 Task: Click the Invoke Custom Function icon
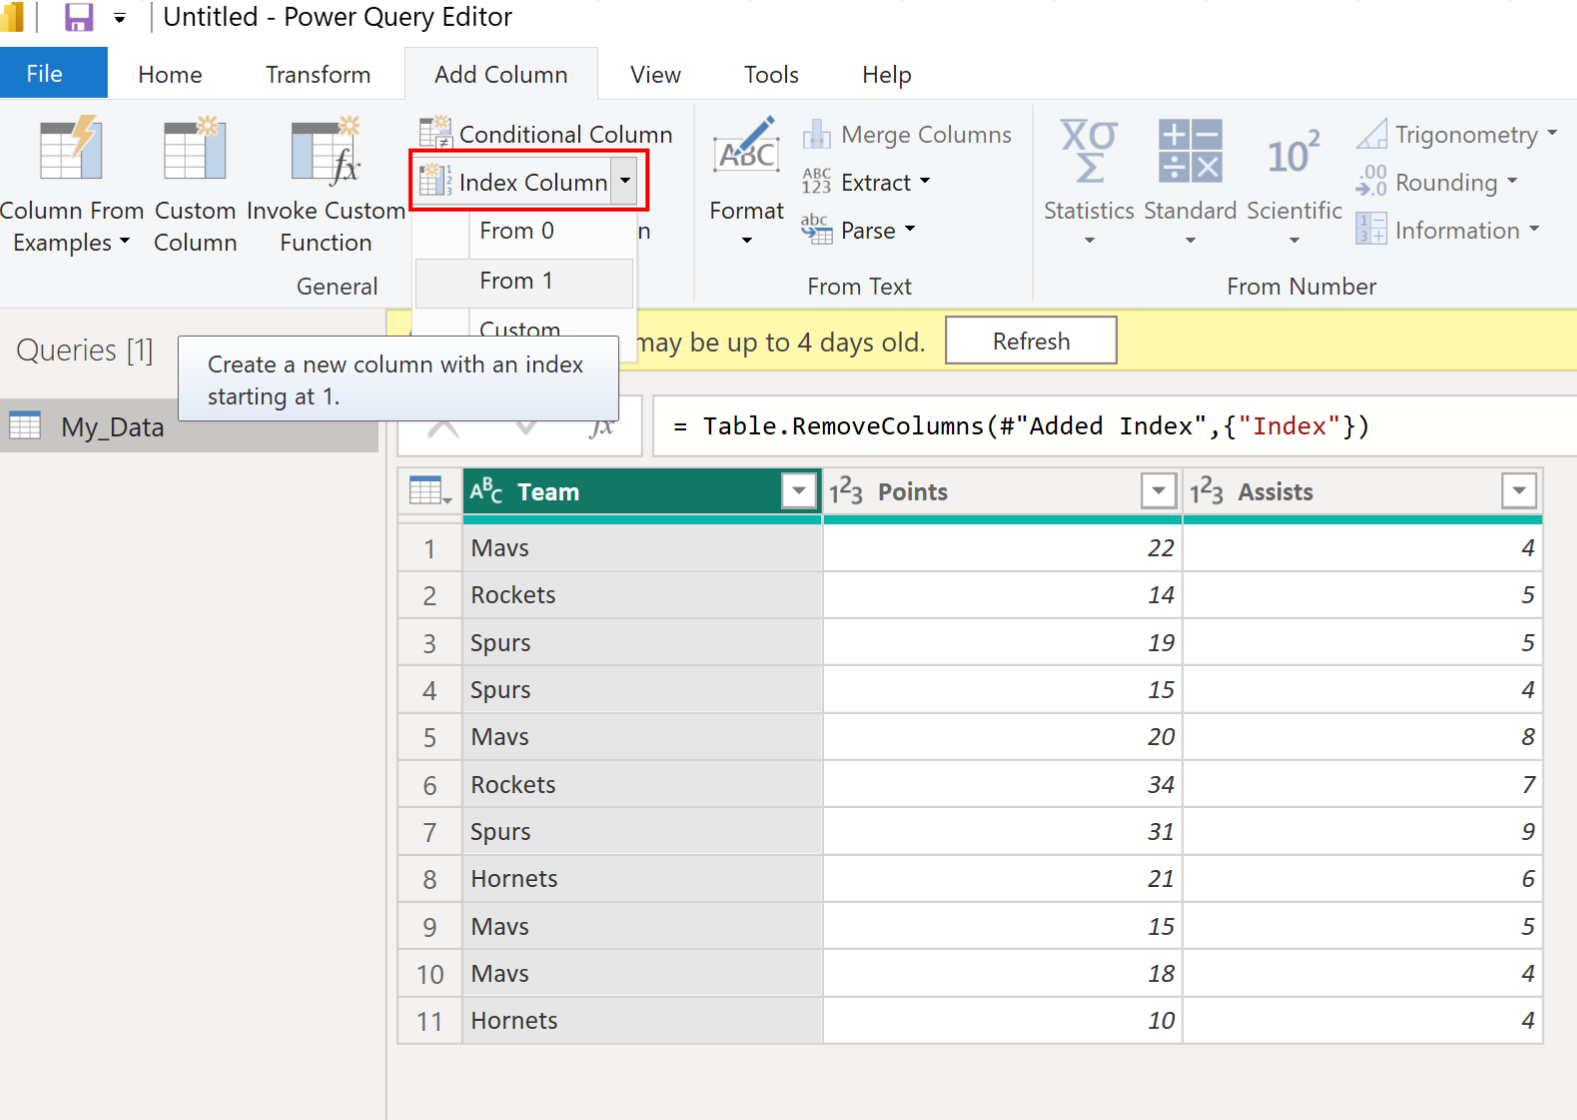click(x=325, y=150)
